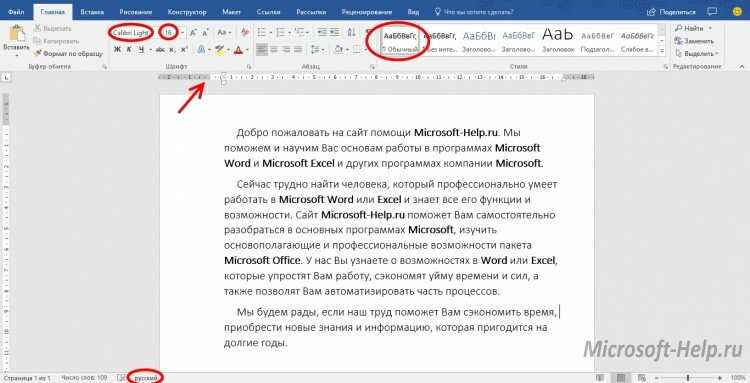The image size is (750, 383).
Task: Sort text with the A-Z sort icon
Action: [352, 33]
